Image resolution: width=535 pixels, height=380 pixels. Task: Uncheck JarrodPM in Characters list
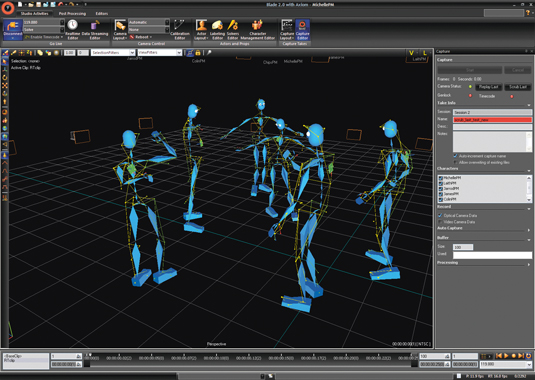pyautogui.click(x=440, y=189)
